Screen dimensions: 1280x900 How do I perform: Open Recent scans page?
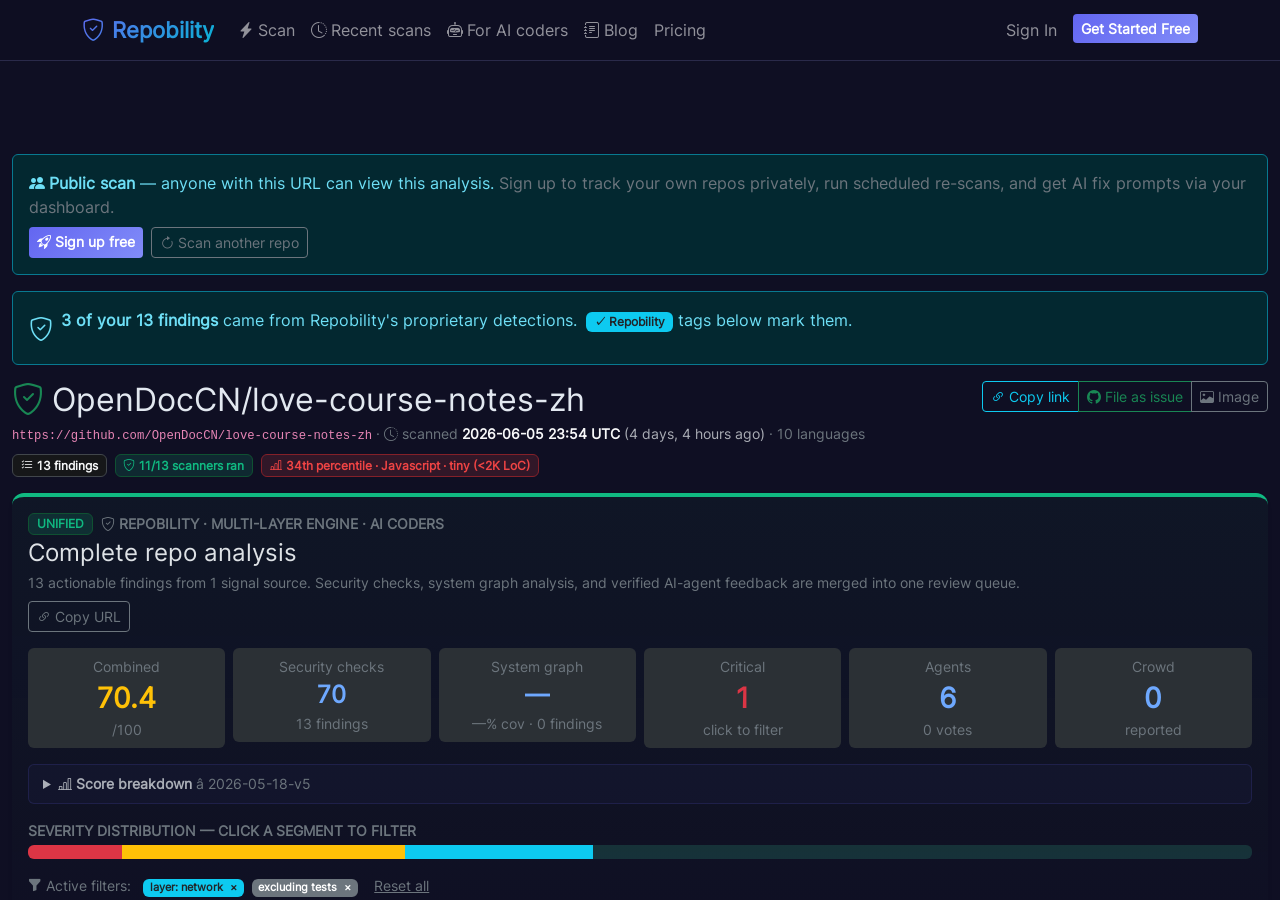coord(371,30)
